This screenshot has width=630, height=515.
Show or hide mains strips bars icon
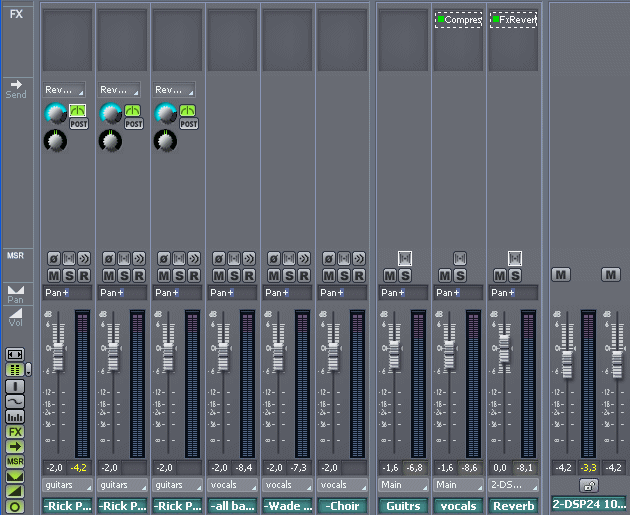(x=15, y=417)
